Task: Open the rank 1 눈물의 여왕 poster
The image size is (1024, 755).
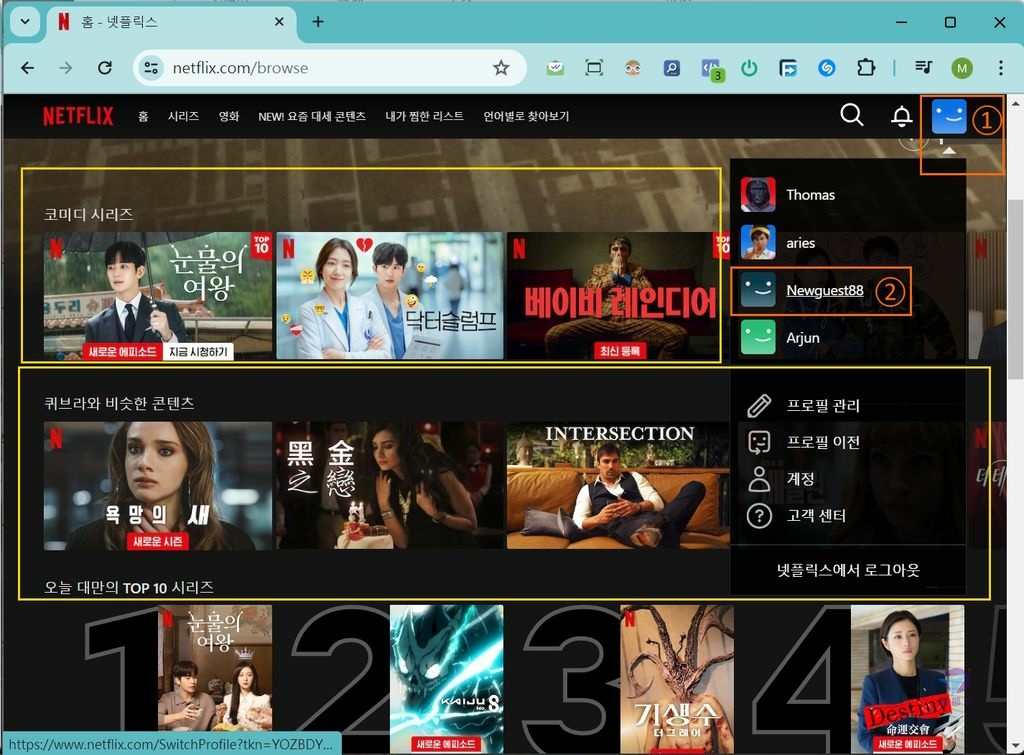Action: [x=216, y=669]
